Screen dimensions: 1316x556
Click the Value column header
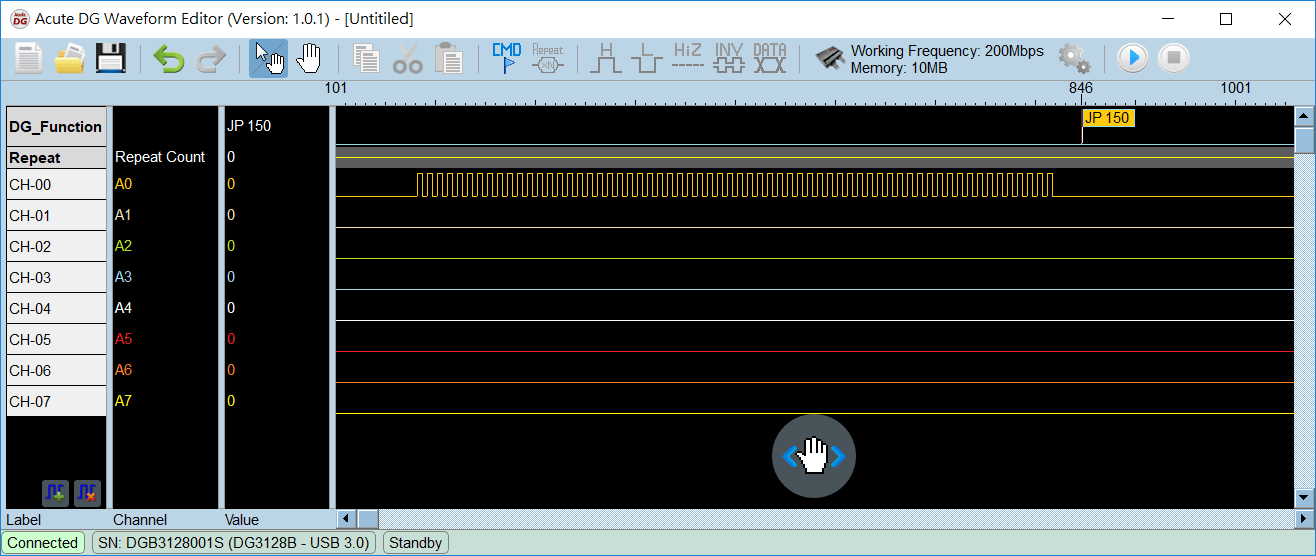pyautogui.click(x=242, y=520)
